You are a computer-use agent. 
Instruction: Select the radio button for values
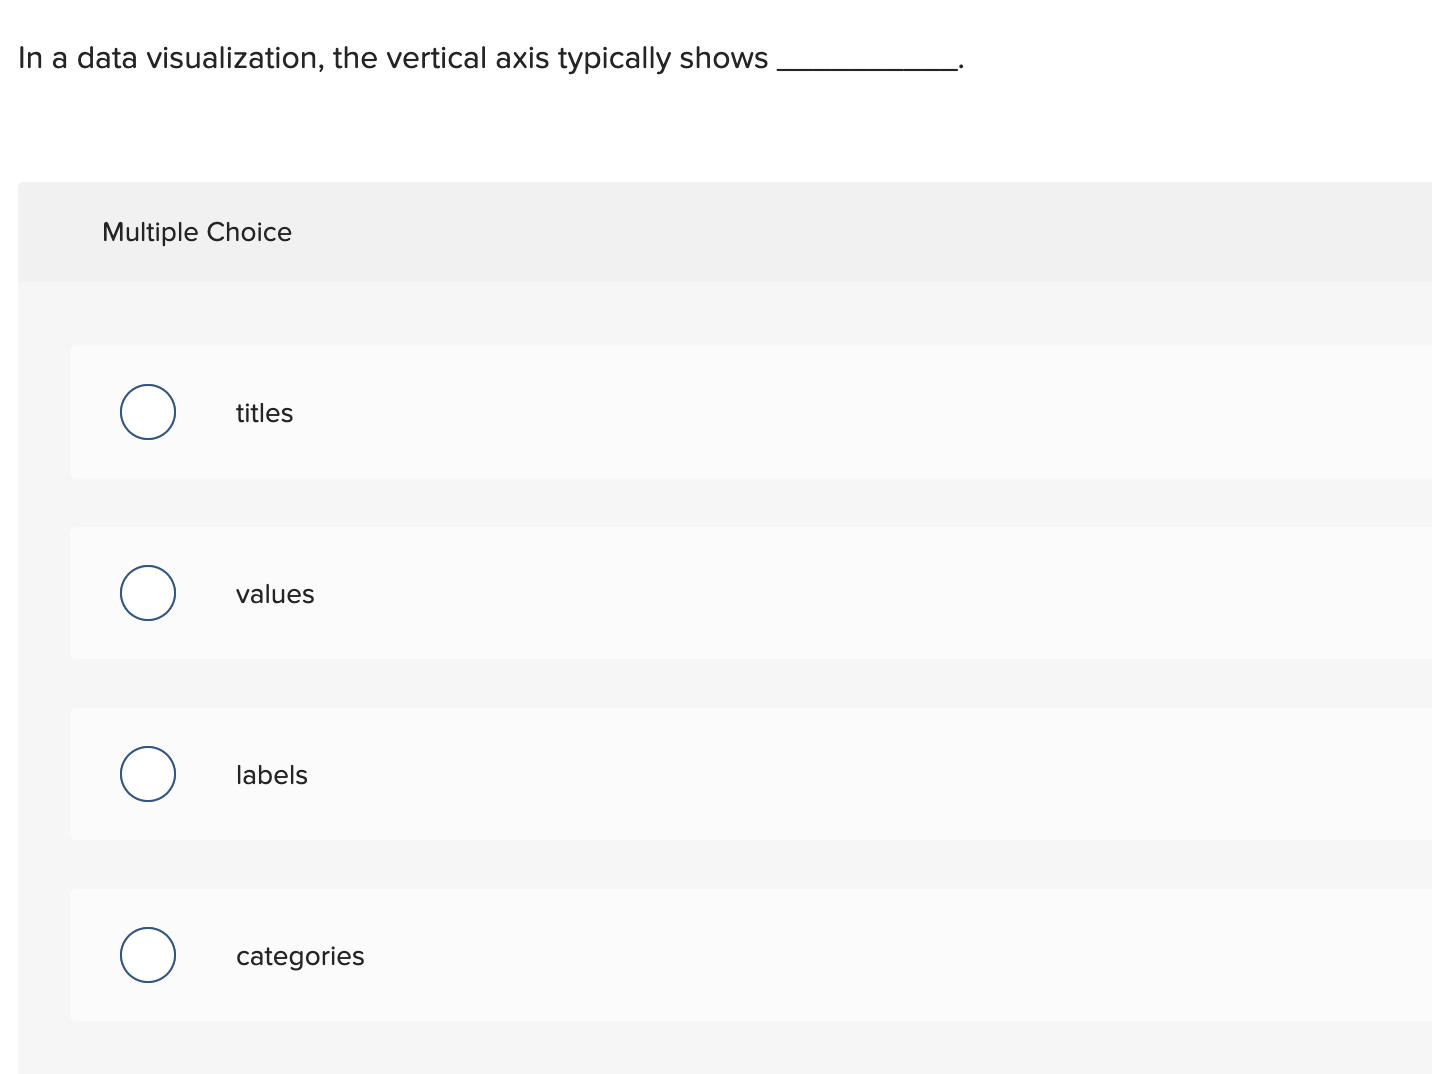147,592
